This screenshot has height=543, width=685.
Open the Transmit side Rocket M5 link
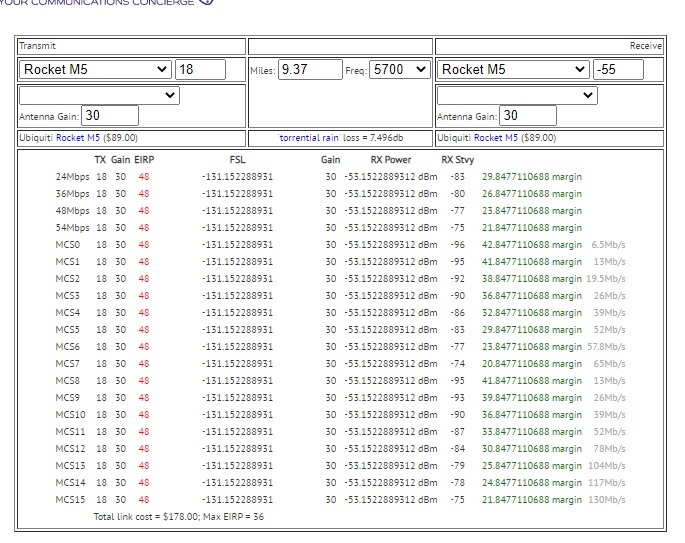pyautogui.click(x=77, y=138)
